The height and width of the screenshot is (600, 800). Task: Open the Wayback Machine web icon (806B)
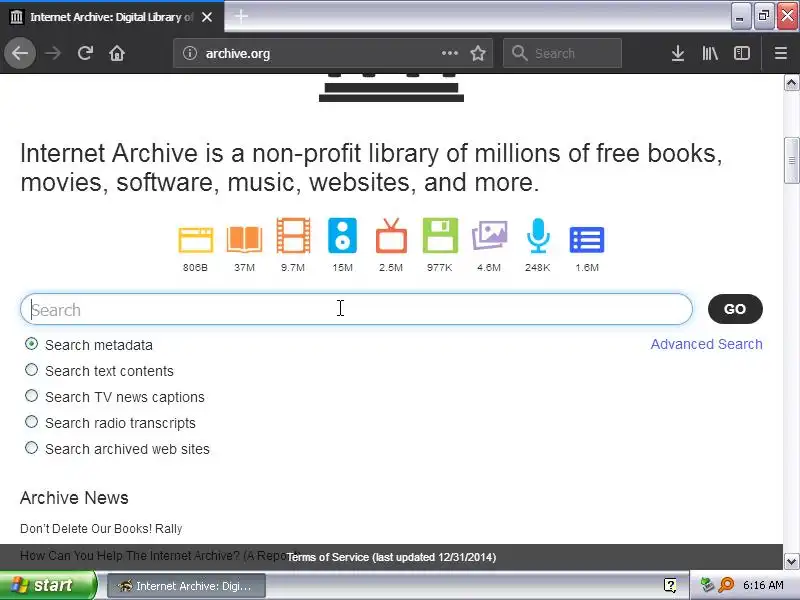point(195,240)
